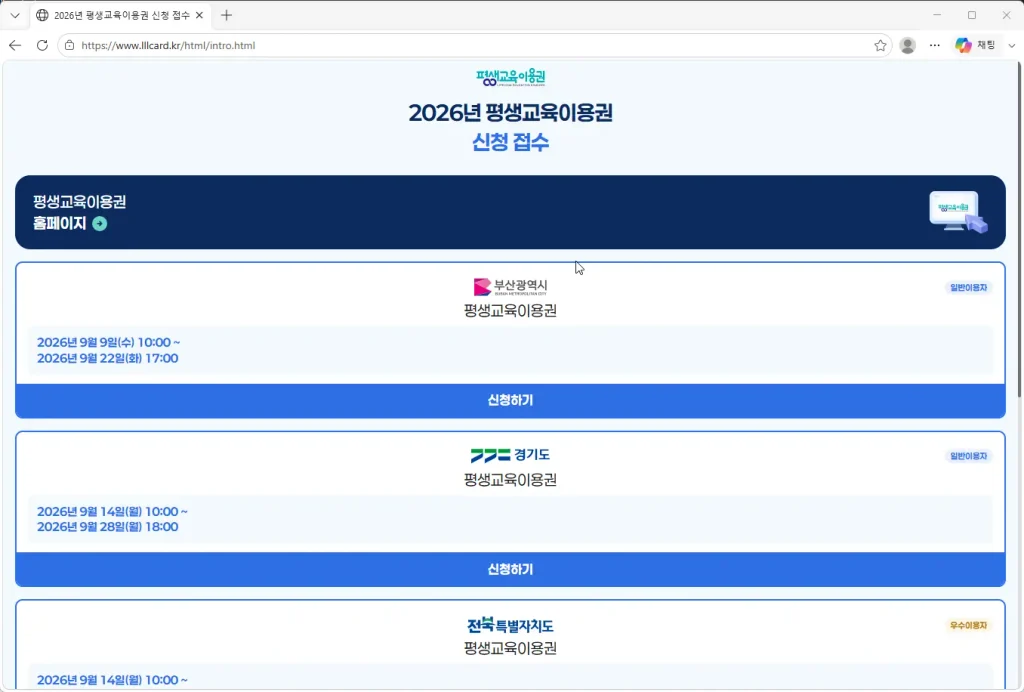Click the browser back arrow

coord(15,45)
